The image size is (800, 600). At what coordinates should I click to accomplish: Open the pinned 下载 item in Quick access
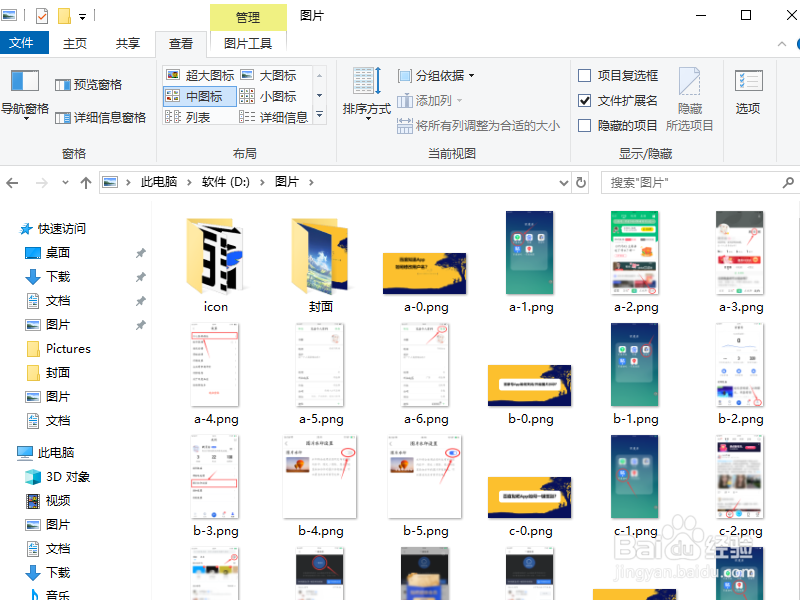(47, 277)
